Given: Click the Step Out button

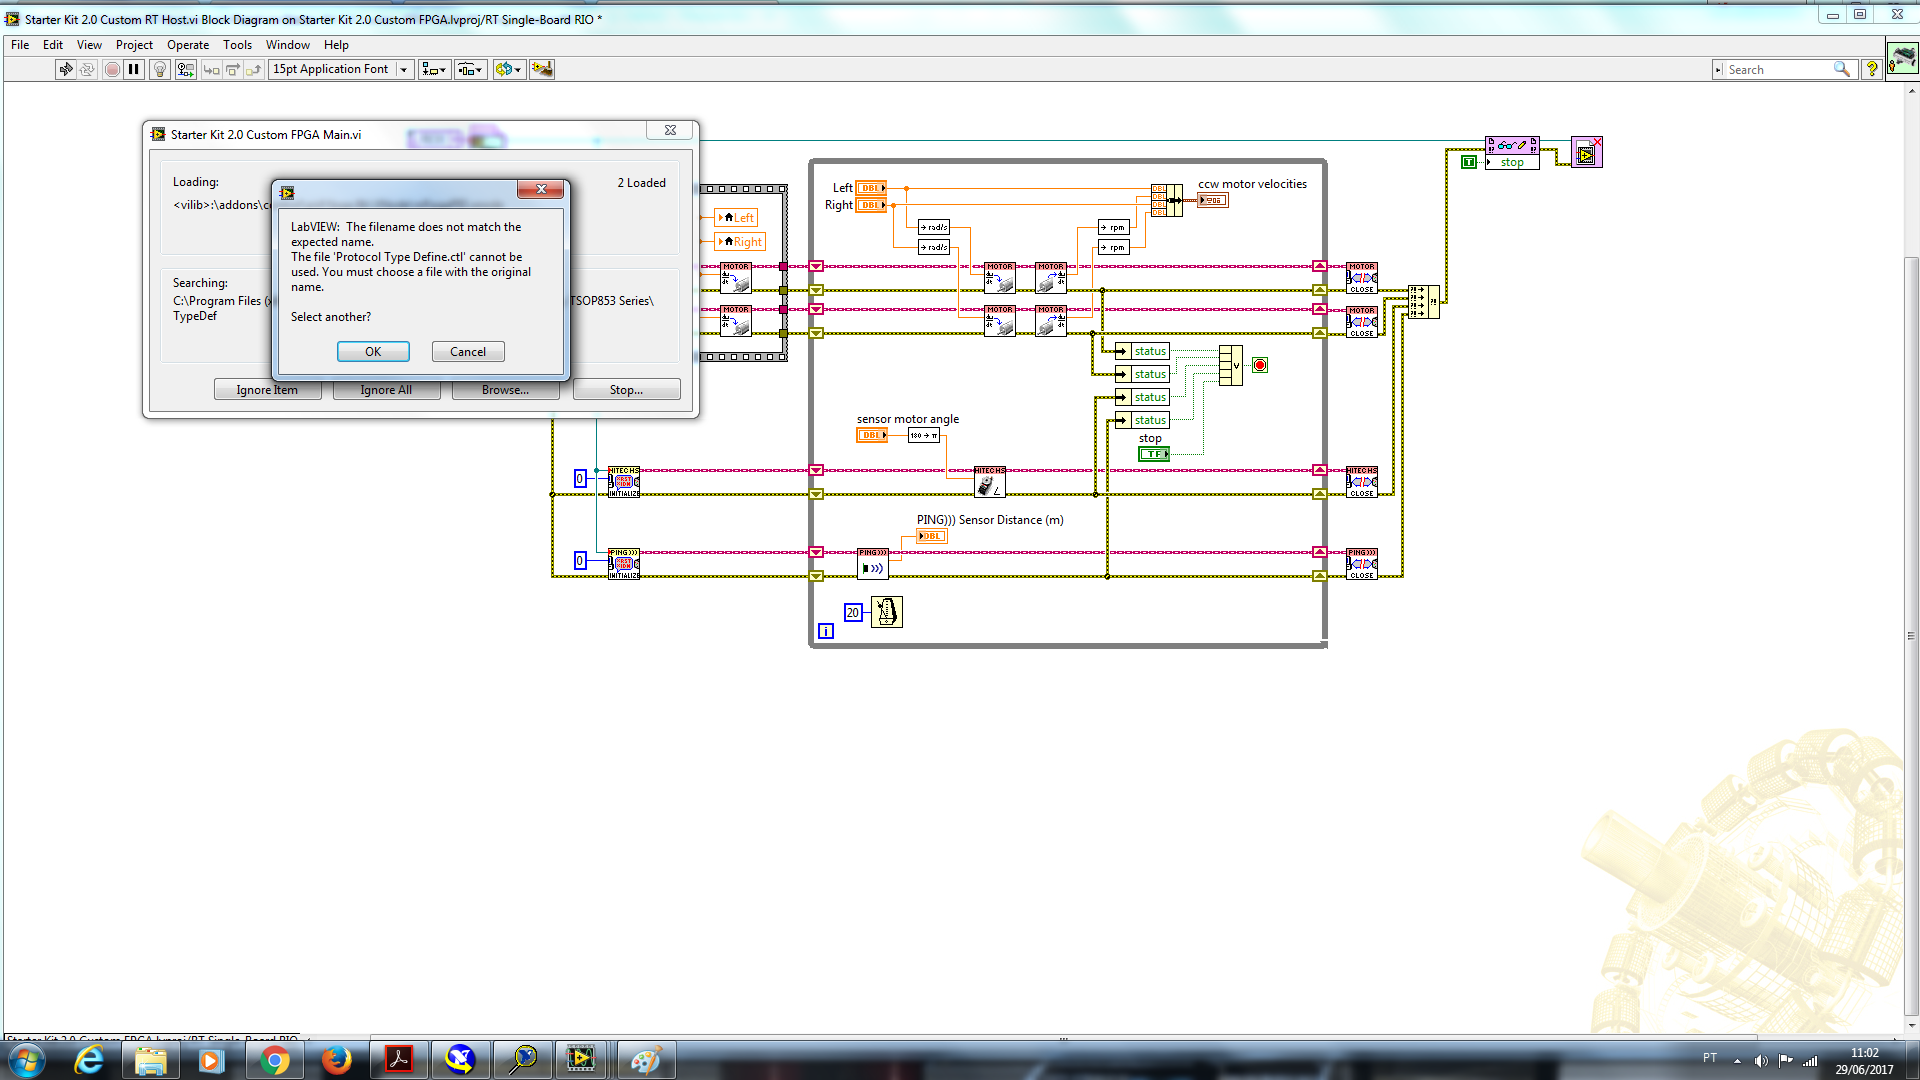Looking at the screenshot, I should coord(254,69).
